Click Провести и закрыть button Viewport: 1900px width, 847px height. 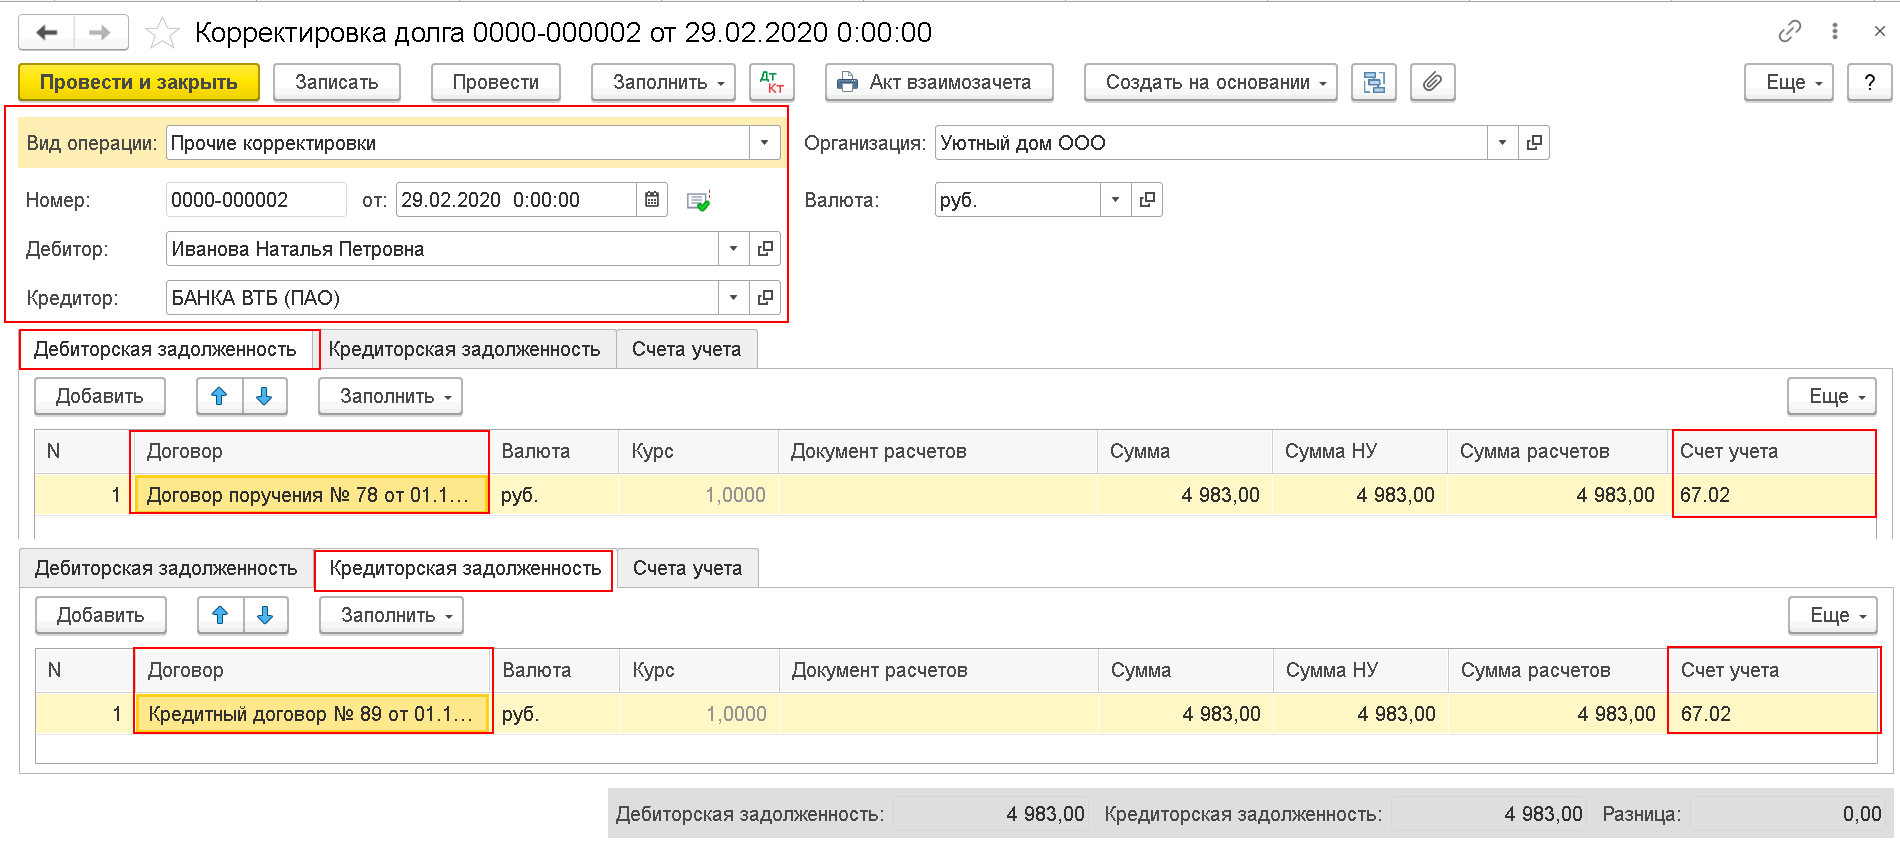(139, 82)
